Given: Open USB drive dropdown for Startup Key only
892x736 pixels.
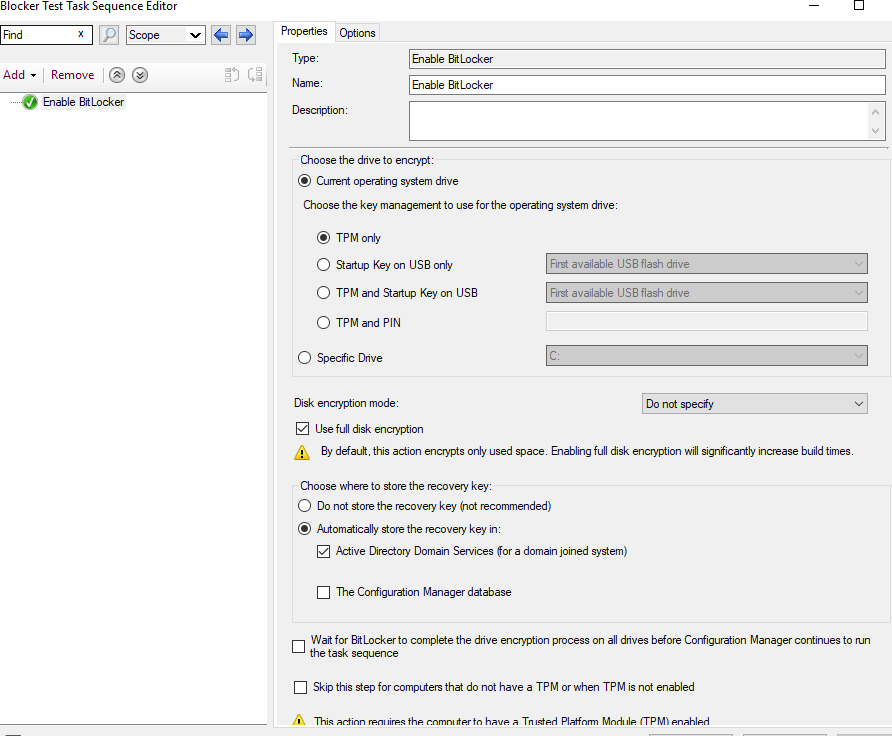Looking at the screenshot, I should (x=707, y=264).
